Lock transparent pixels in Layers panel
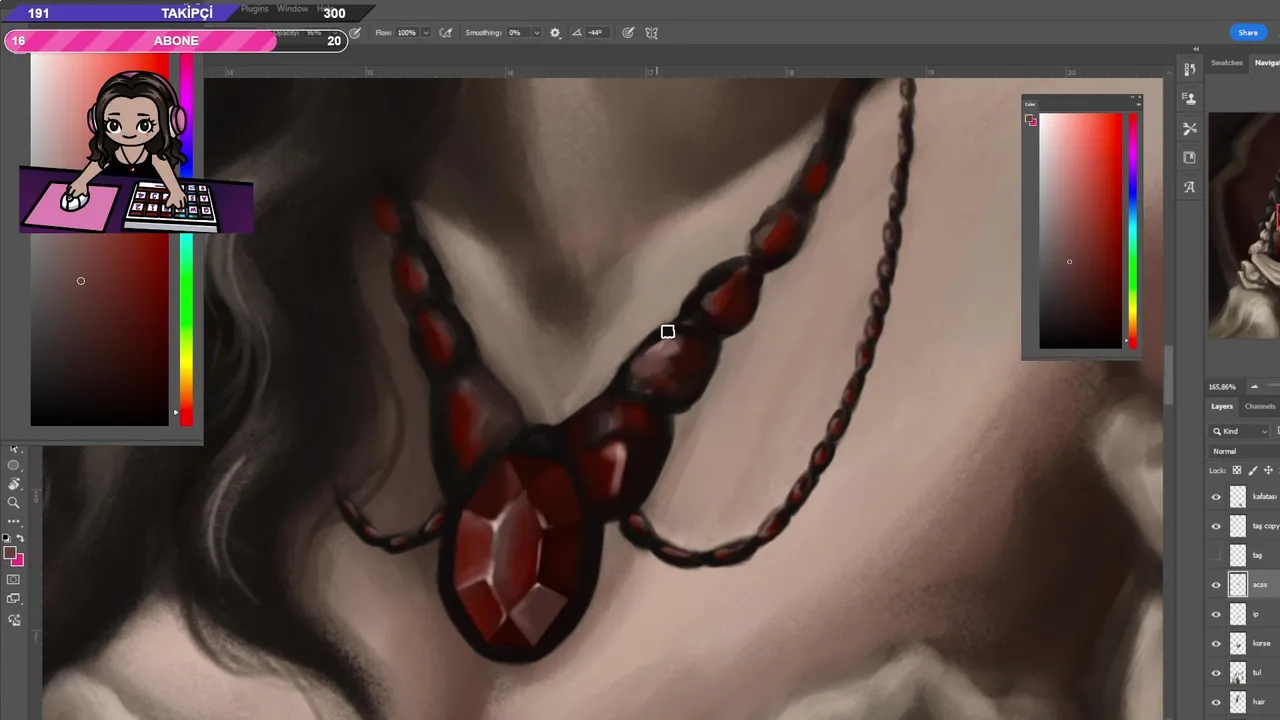 tap(1237, 470)
